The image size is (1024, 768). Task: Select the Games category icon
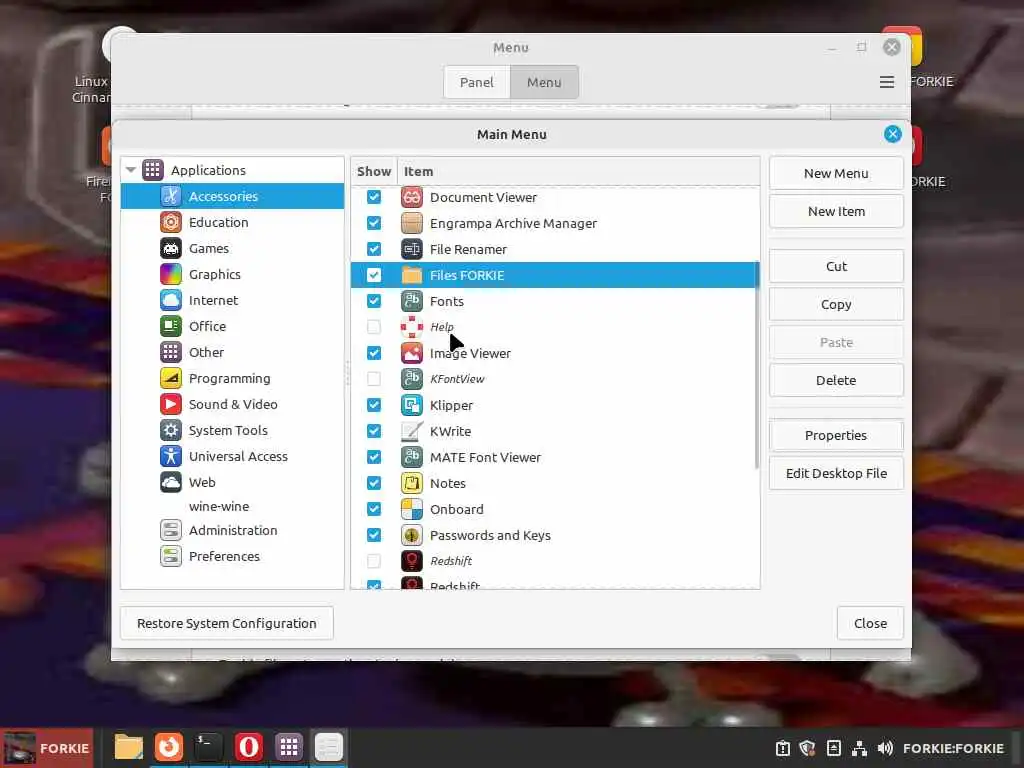point(170,248)
